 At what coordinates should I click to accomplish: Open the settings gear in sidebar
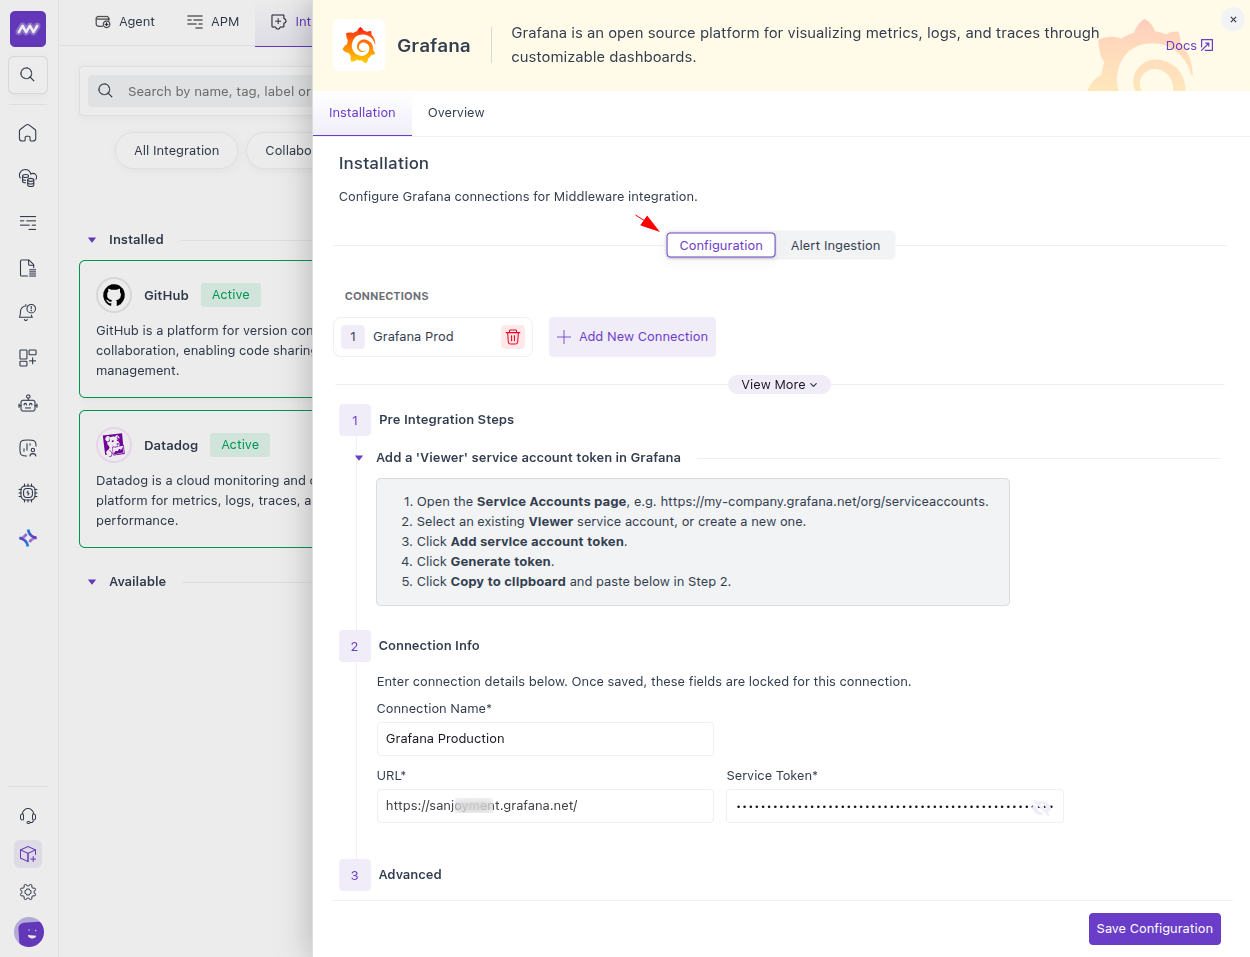coord(28,892)
